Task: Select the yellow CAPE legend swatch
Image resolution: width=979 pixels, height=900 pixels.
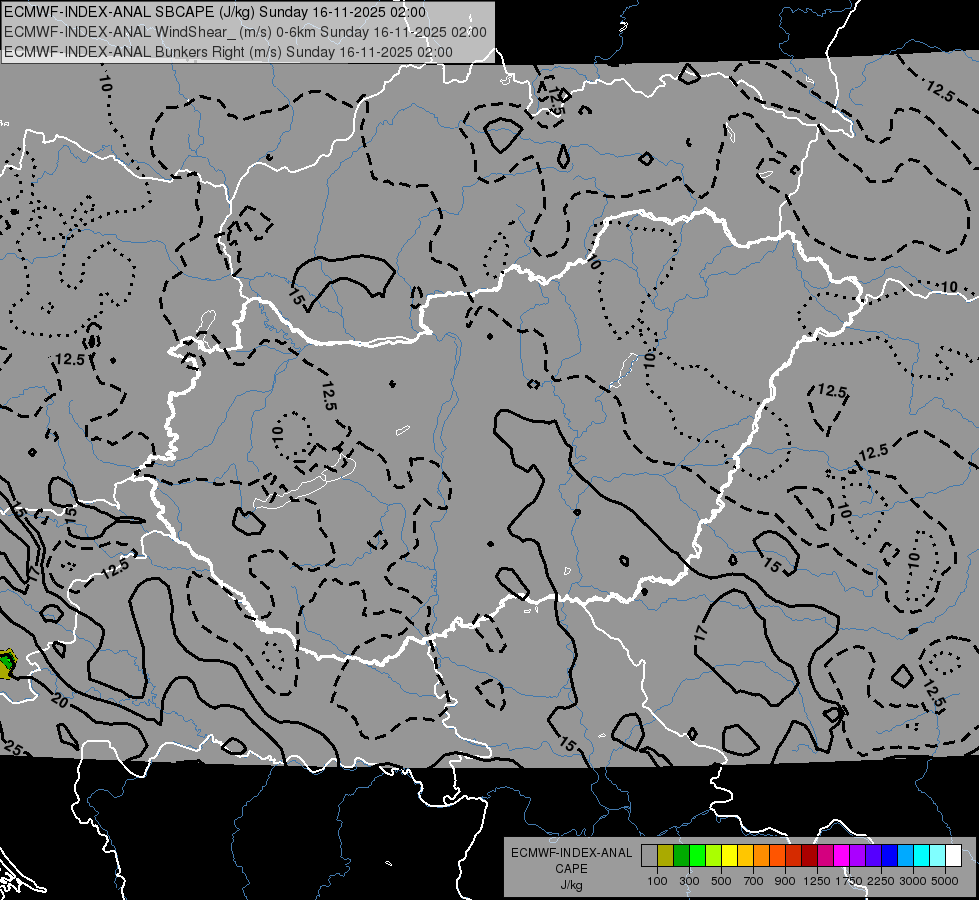Action: pyautogui.click(x=729, y=856)
